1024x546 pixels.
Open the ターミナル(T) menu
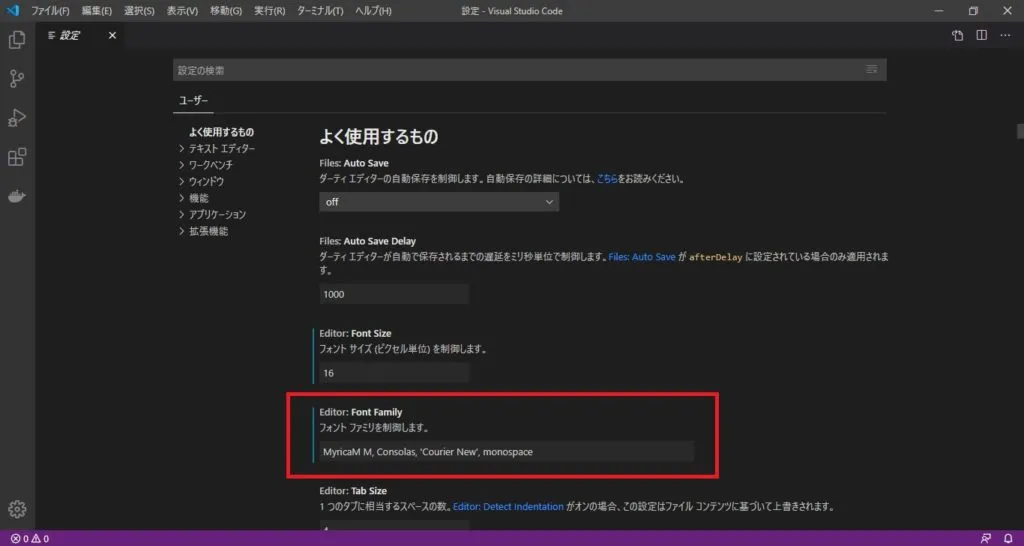320,11
